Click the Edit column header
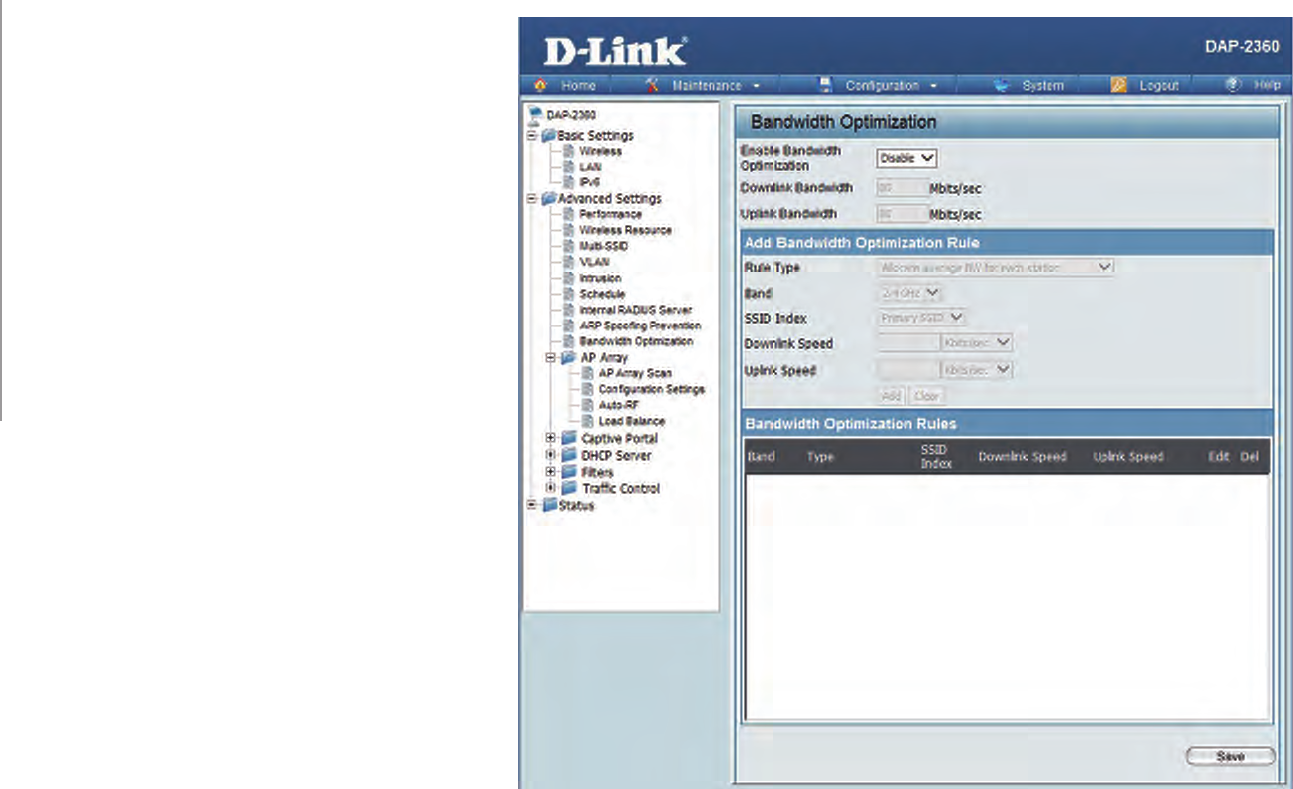 pos(1218,457)
